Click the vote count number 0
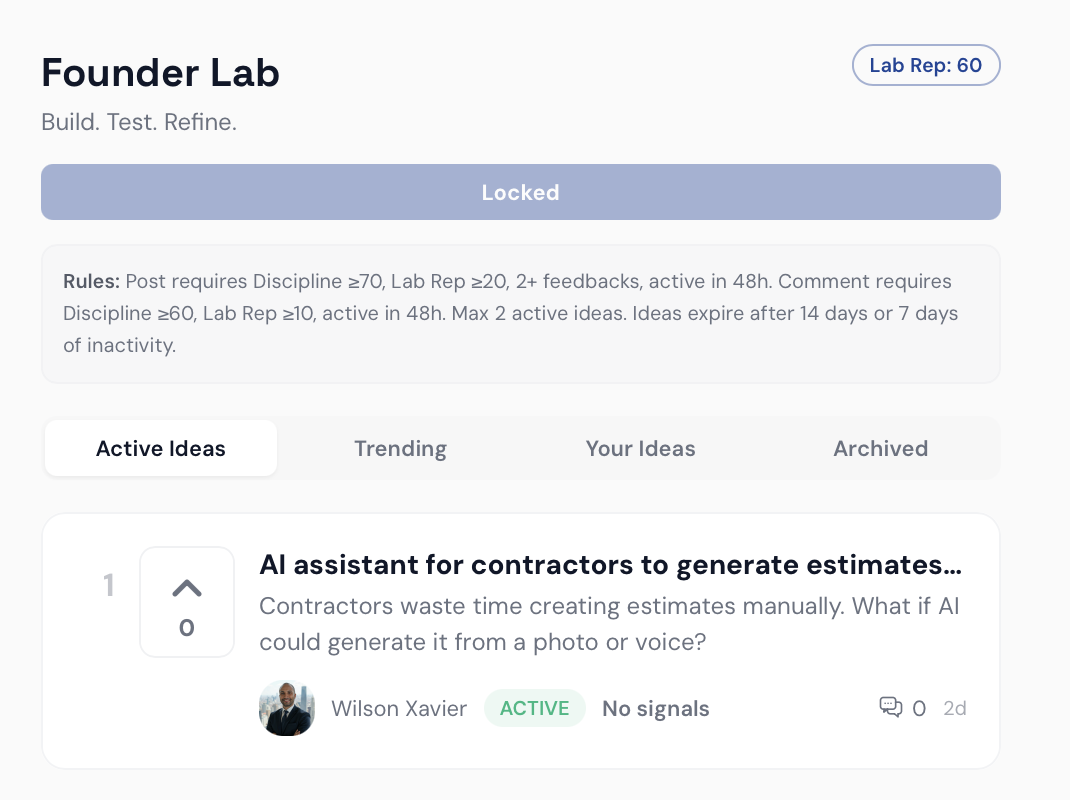Viewport: 1070px width, 800px height. coord(187,628)
